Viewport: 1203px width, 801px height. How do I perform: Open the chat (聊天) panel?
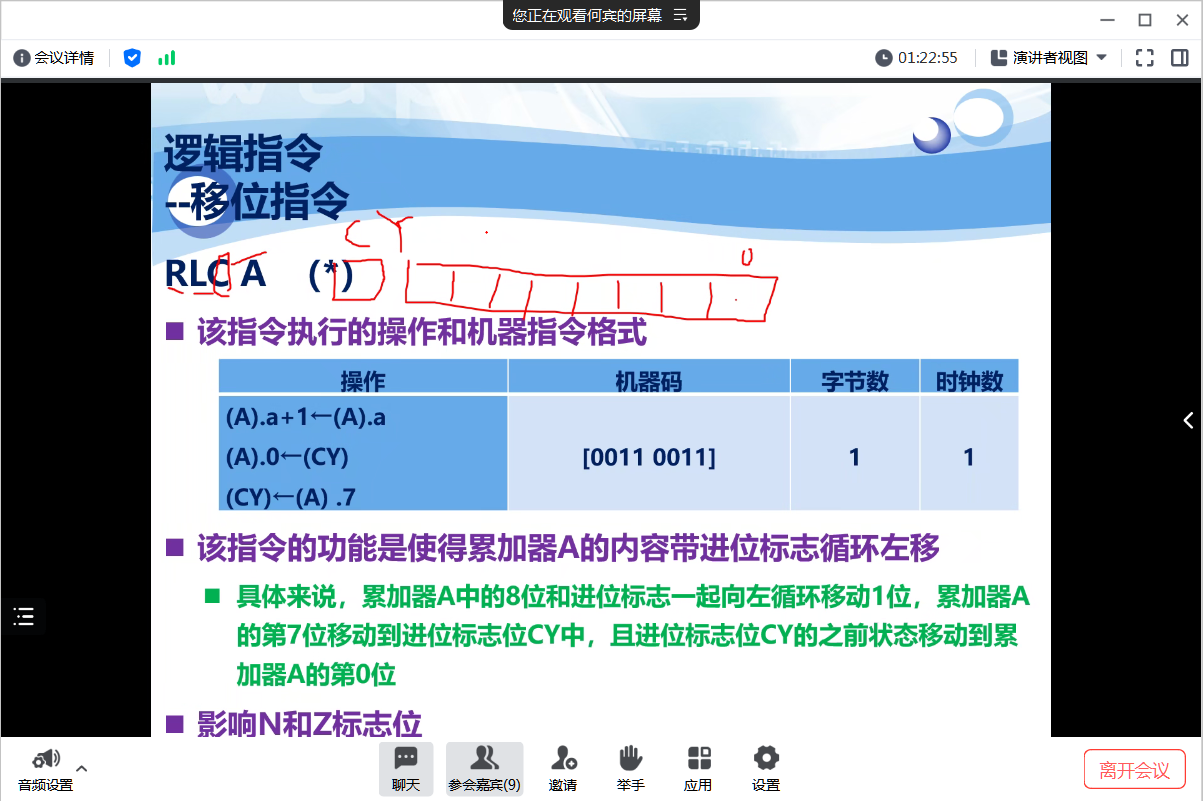point(406,769)
